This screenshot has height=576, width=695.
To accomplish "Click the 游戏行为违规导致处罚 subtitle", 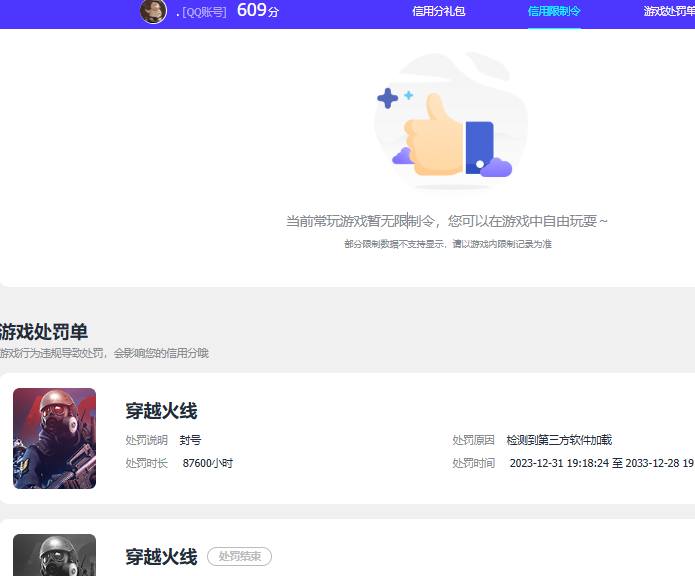I will click(104, 353).
